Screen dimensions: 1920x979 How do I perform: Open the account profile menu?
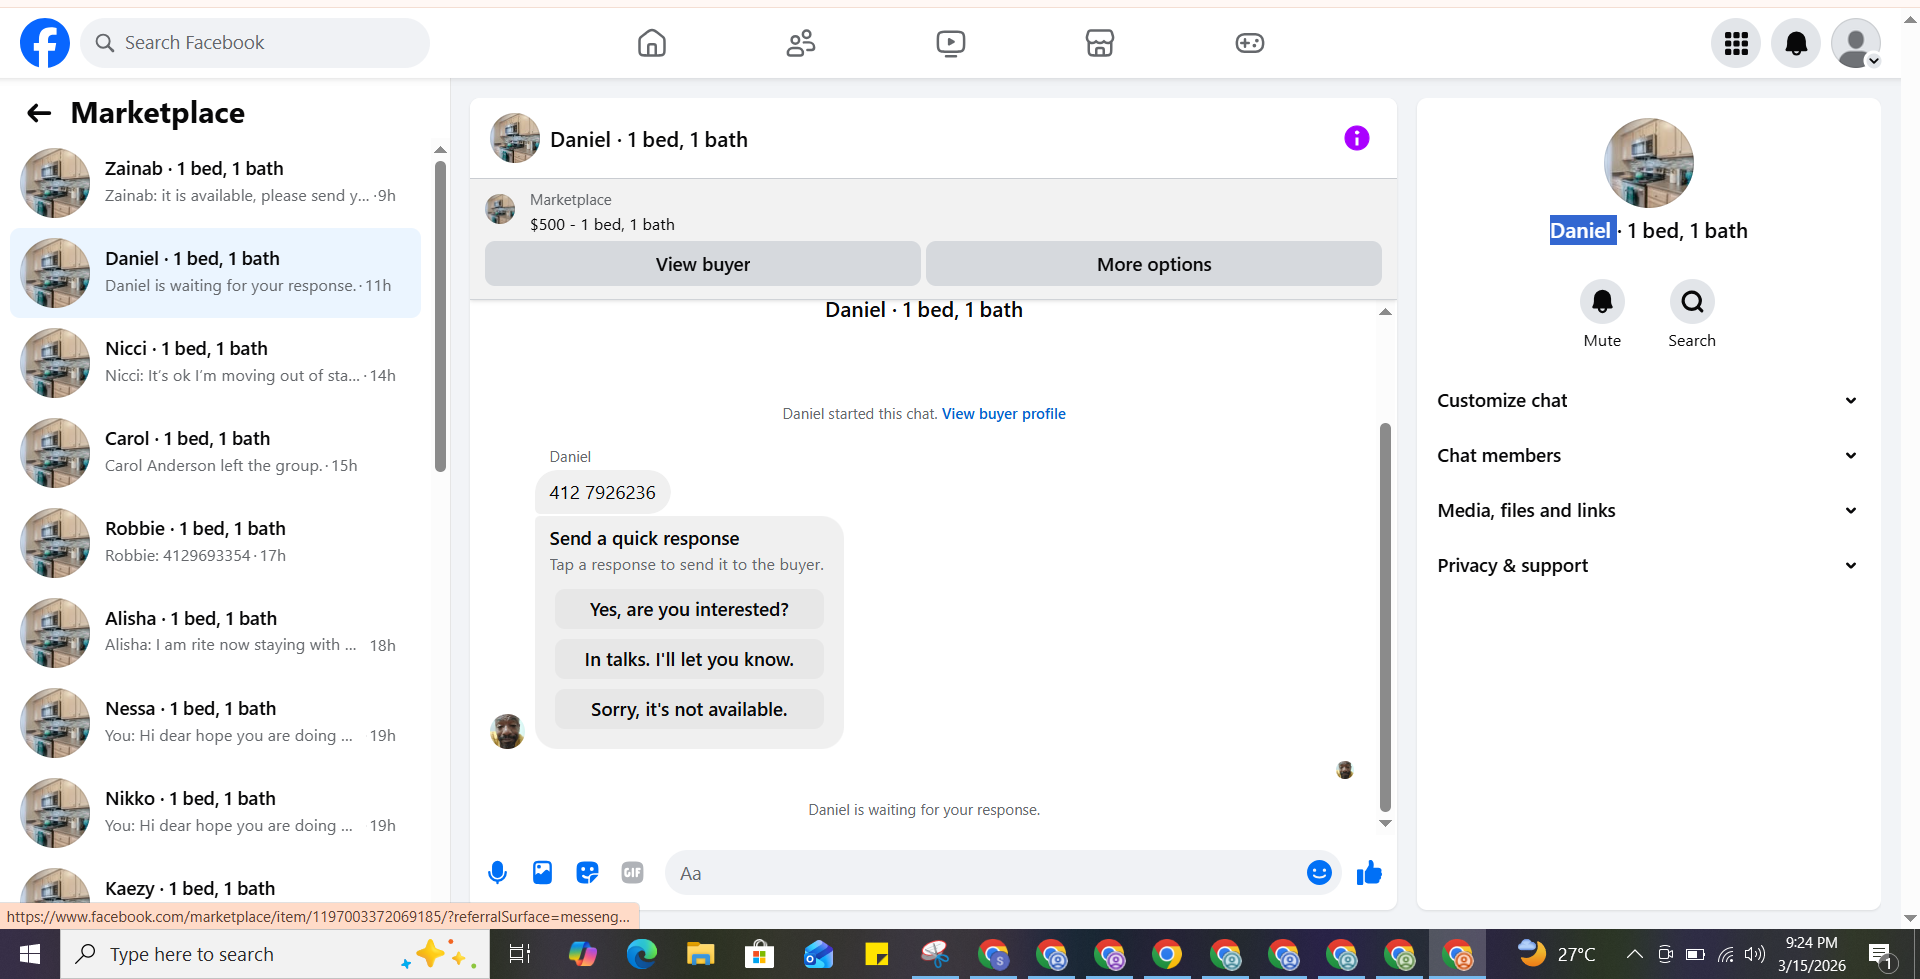point(1856,43)
